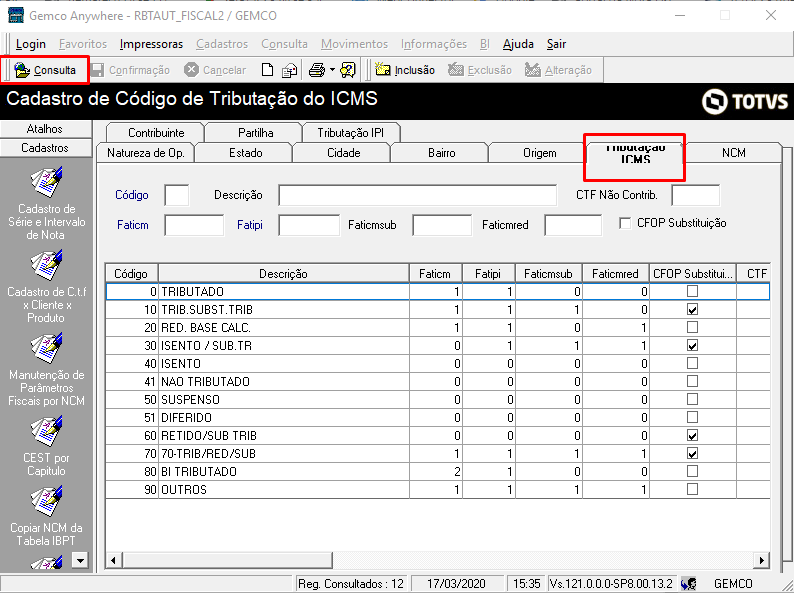Click the TOTVS logo
Screen dimensions: 794x593
(x=745, y=101)
